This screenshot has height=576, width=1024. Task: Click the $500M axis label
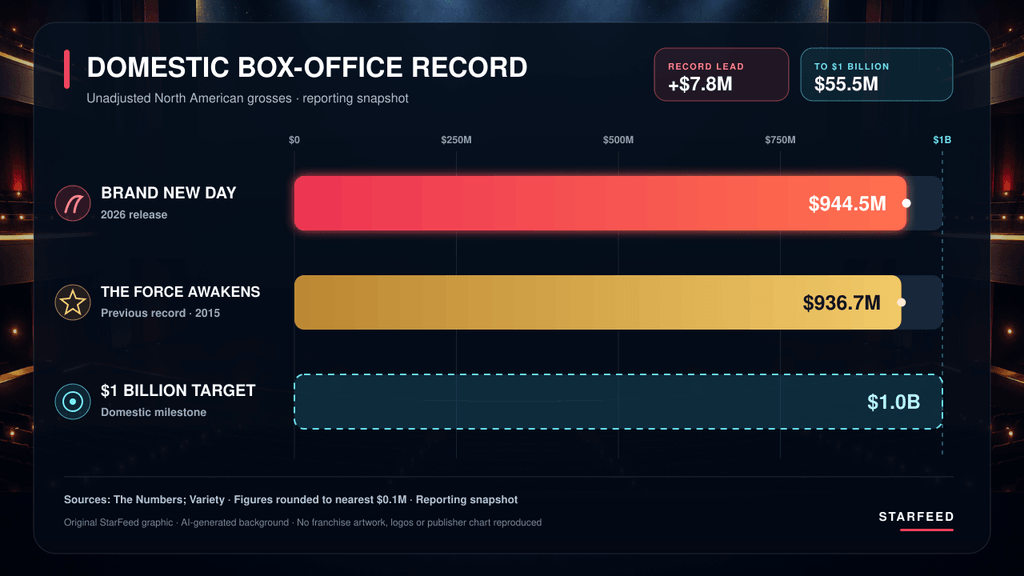[618, 140]
